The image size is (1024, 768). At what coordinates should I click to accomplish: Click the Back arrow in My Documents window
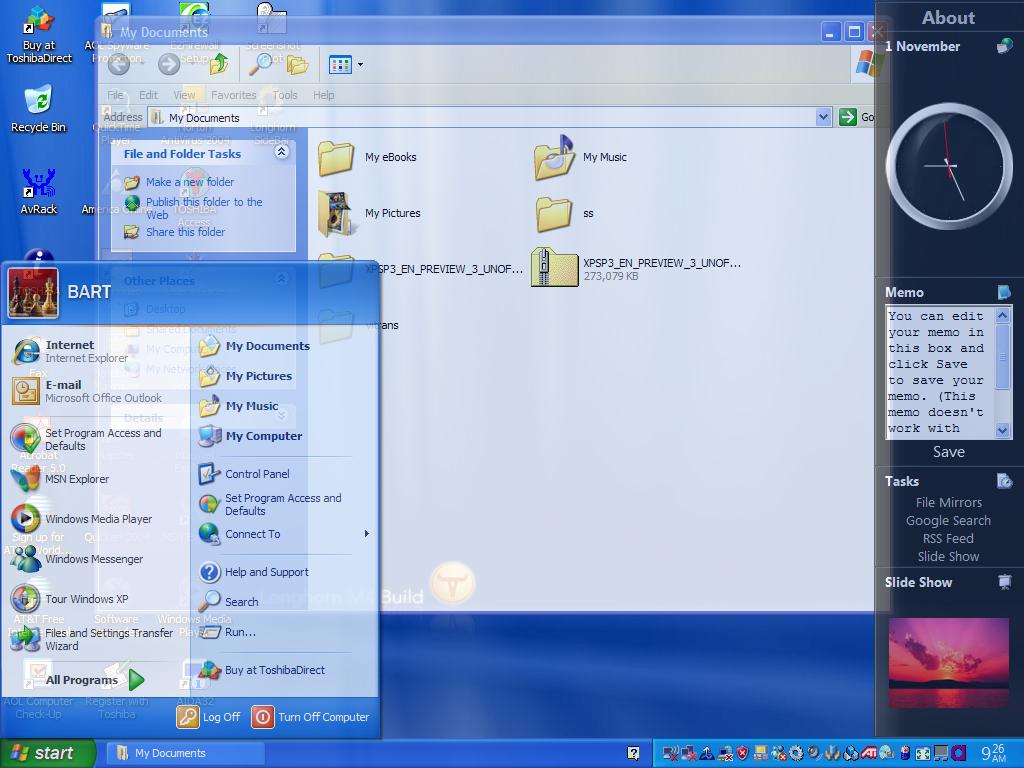pos(119,64)
